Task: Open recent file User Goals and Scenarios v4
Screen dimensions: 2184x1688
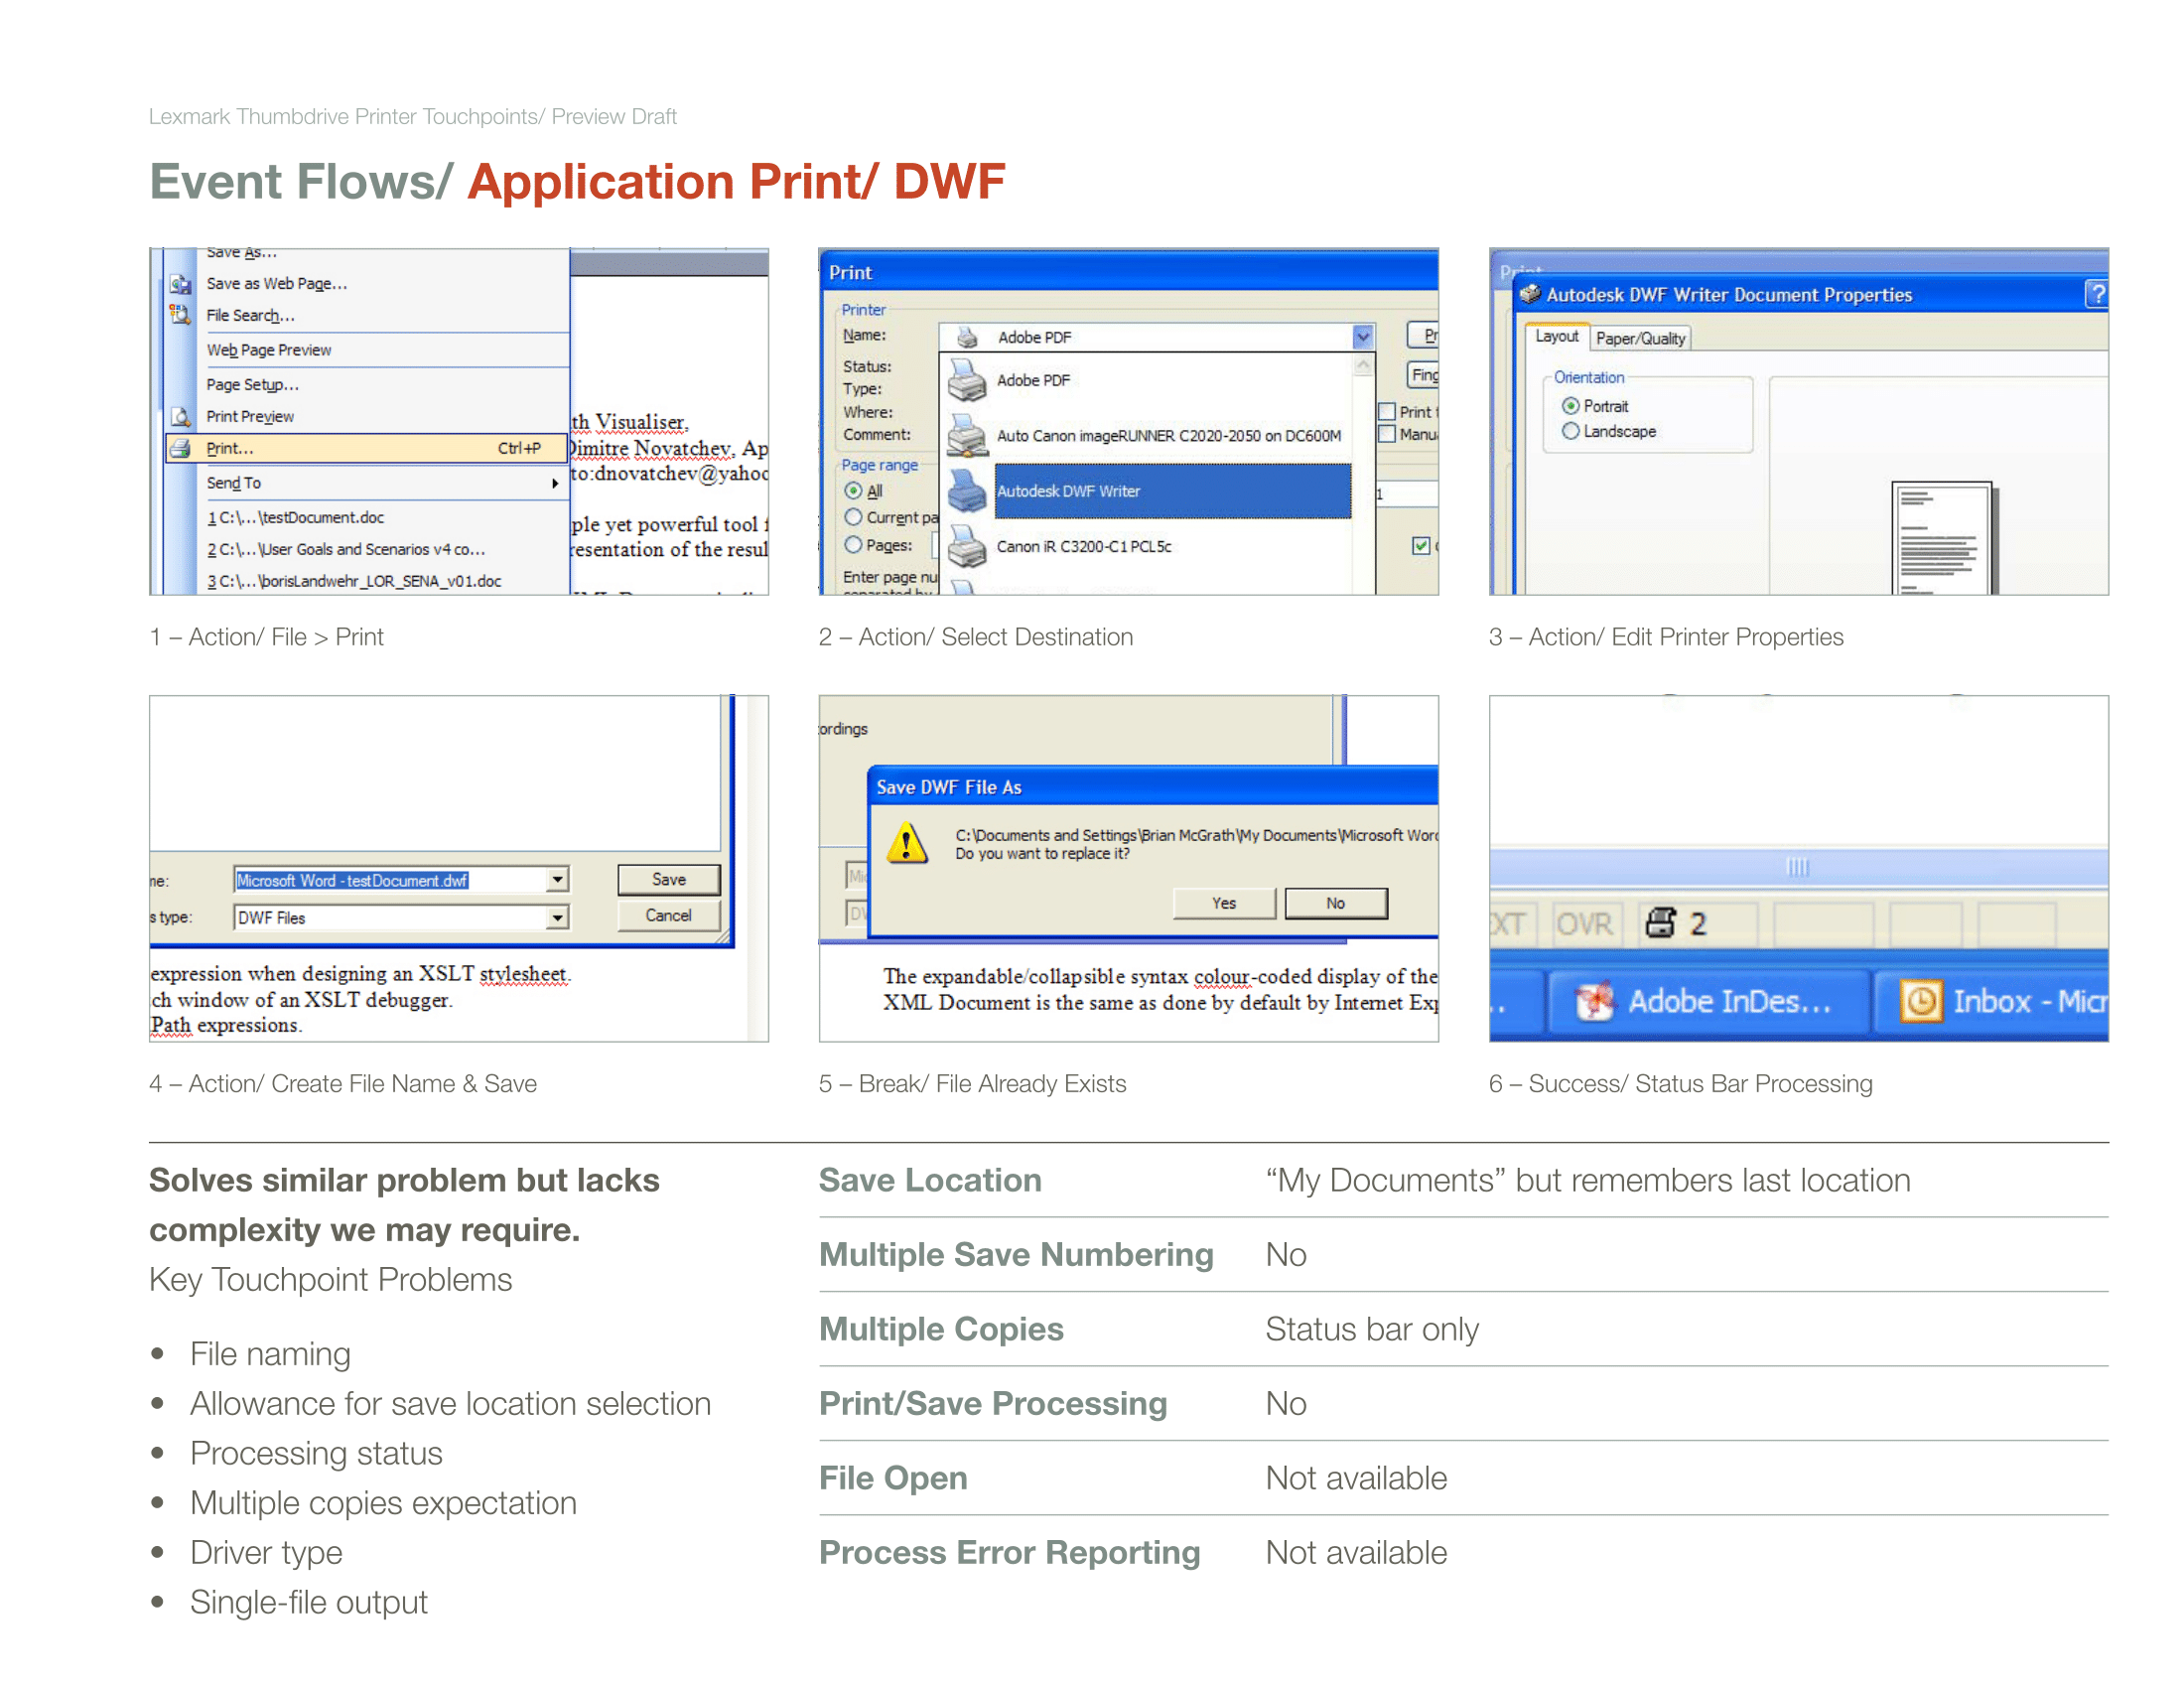Action: coord(383,549)
